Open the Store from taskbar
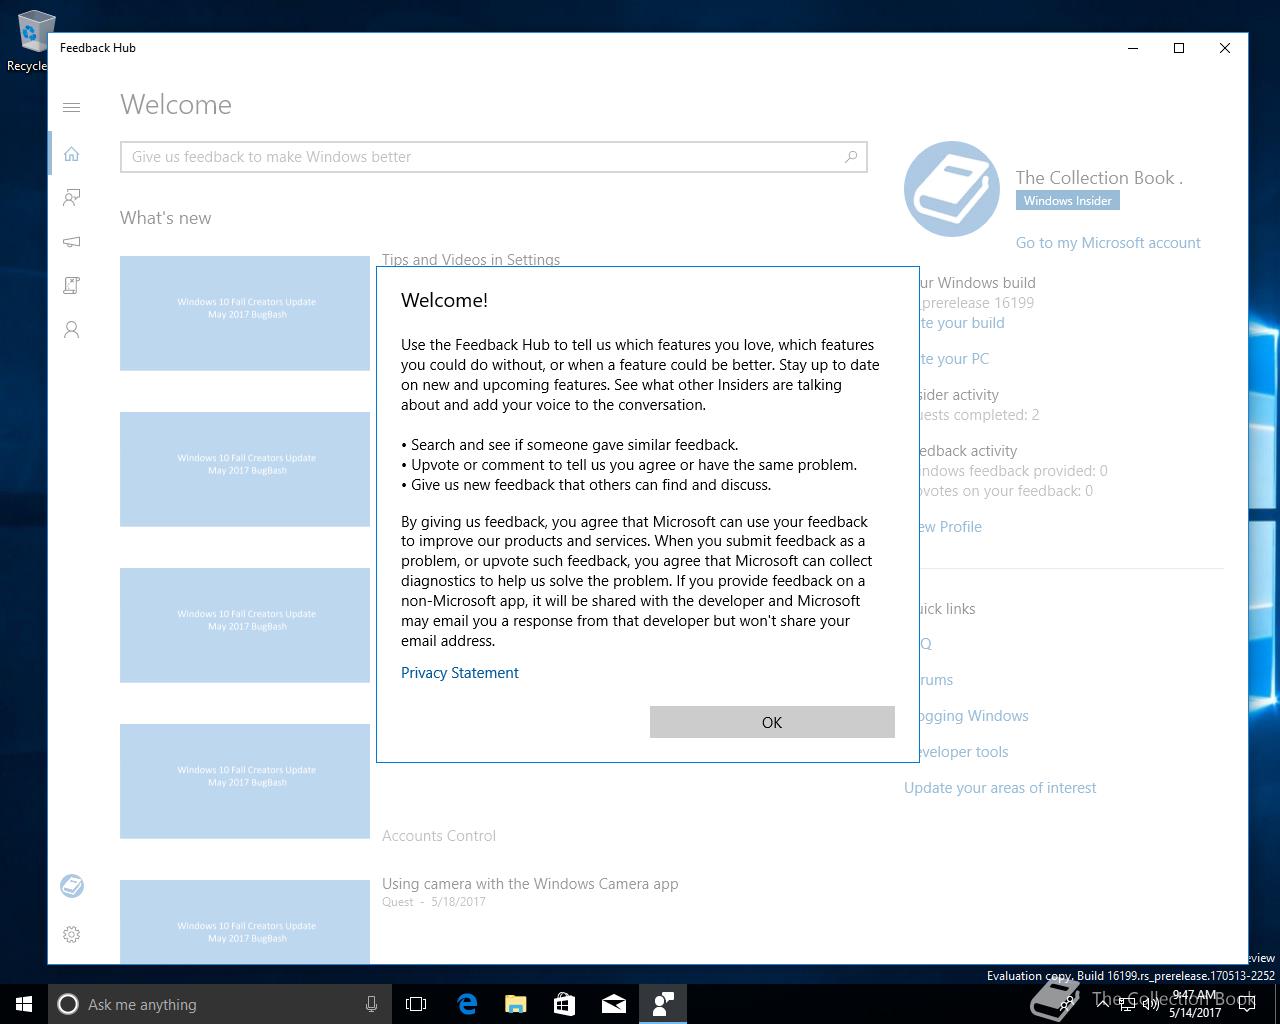Image resolution: width=1280 pixels, height=1024 pixels. (x=565, y=1004)
